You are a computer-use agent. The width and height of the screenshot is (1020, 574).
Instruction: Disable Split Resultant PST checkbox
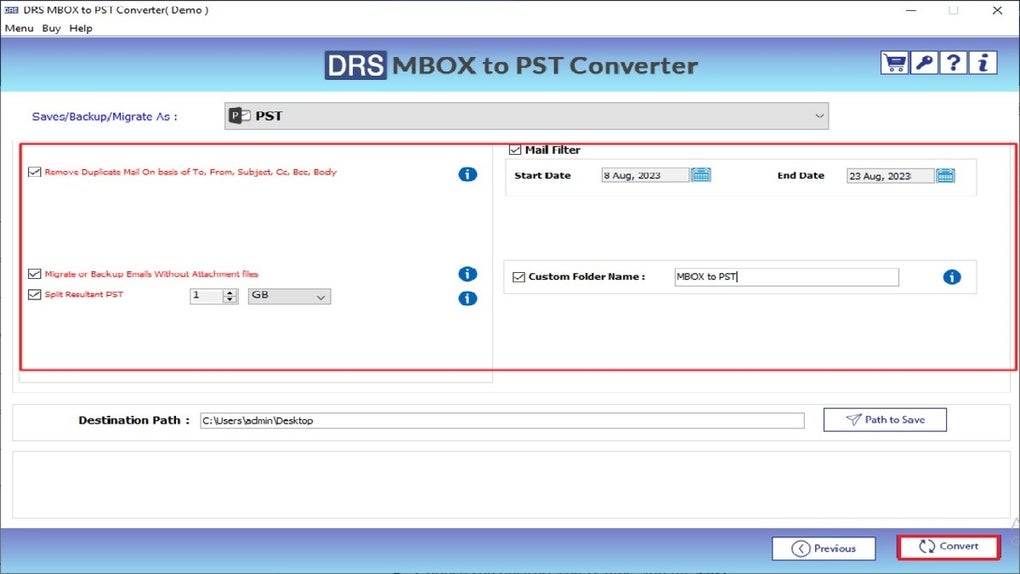pos(34,294)
